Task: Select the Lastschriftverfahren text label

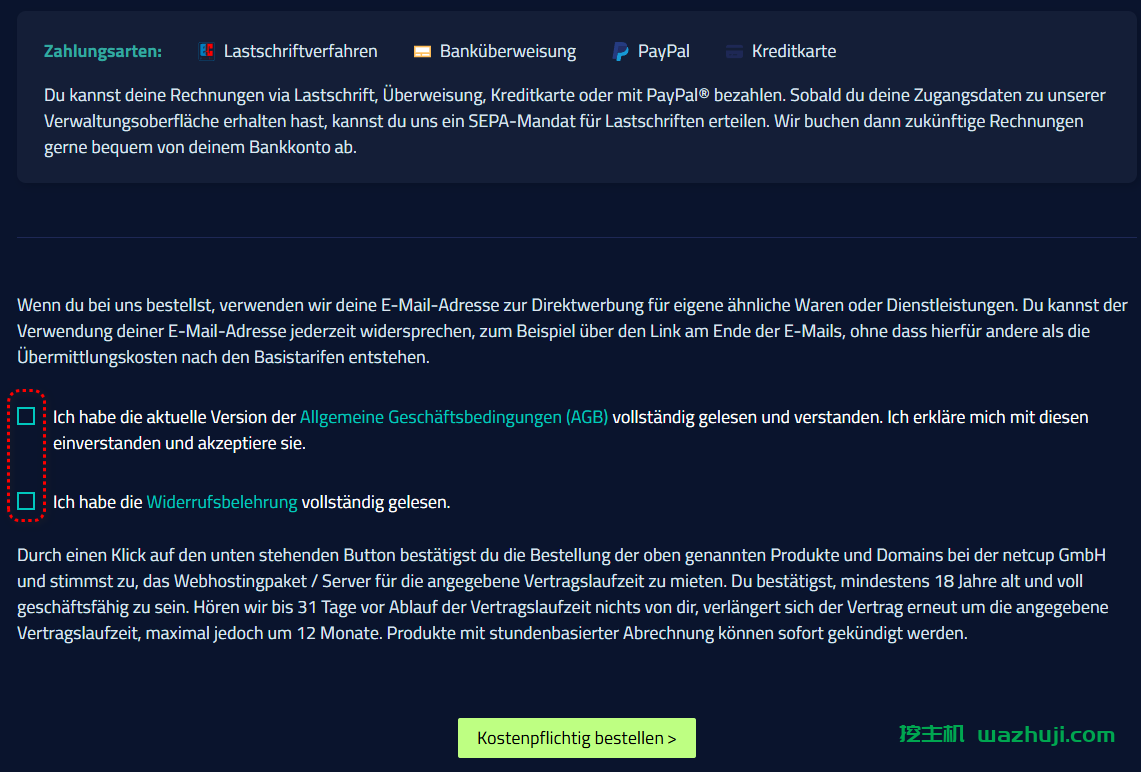Action: [300, 51]
